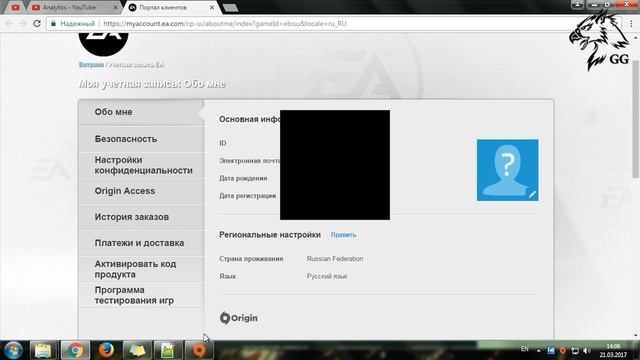640x360 pixels.
Task: Click the Моя учетная запись: Обо мне heading
Action: tap(152, 84)
